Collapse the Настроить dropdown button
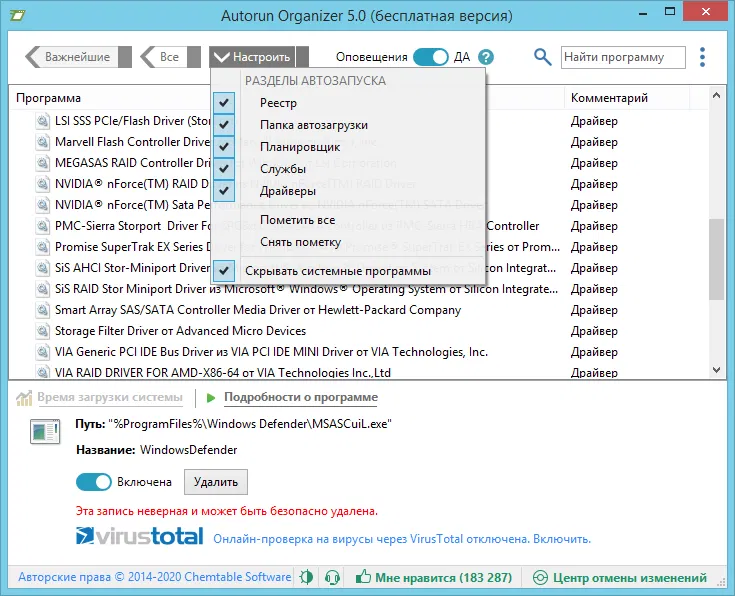Screen dimensions: 735x596 point(252,57)
